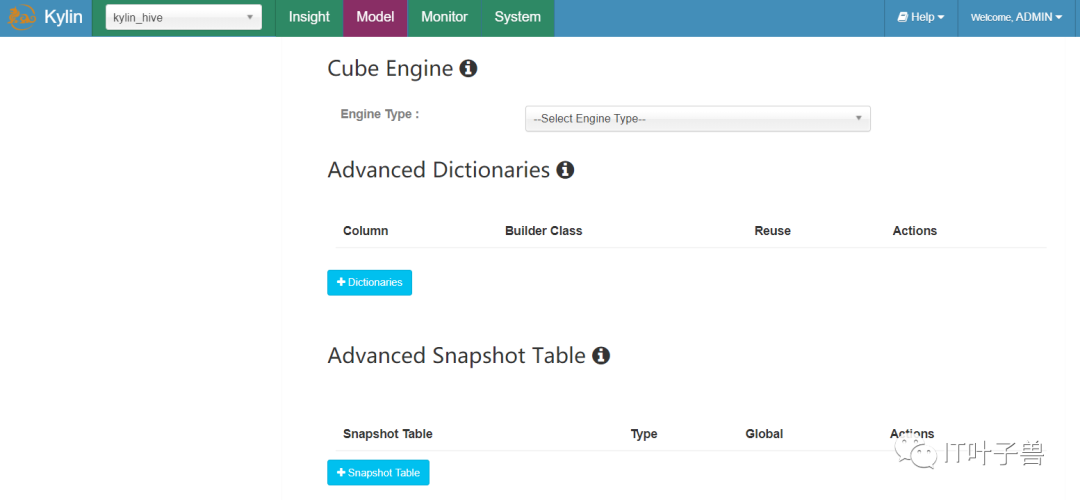
Task: Go to the Model tab
Action: click(x=375, y=18)
